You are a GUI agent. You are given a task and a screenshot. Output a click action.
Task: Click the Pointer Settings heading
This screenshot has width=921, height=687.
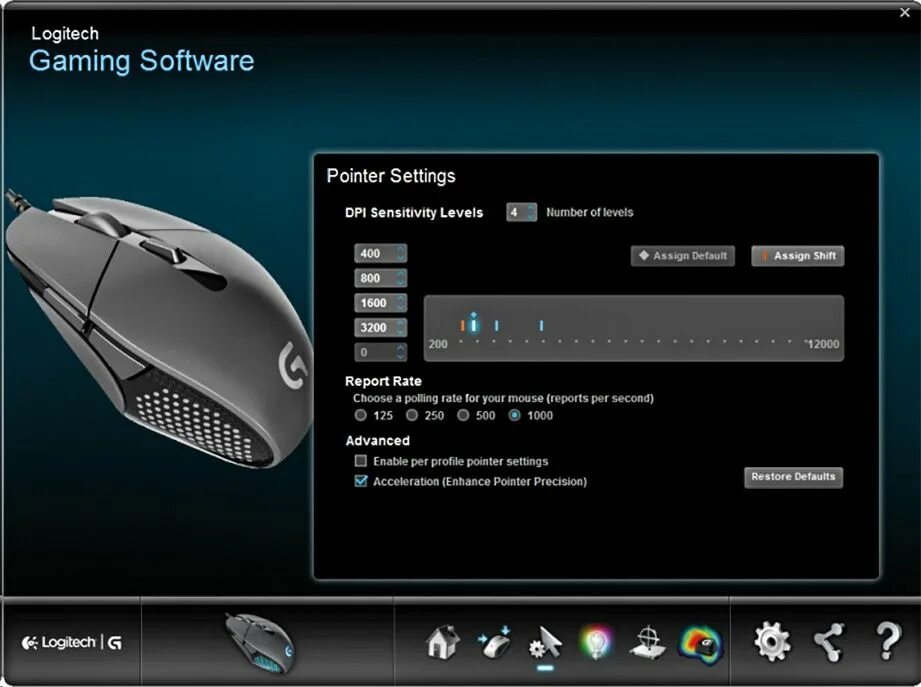391,176
